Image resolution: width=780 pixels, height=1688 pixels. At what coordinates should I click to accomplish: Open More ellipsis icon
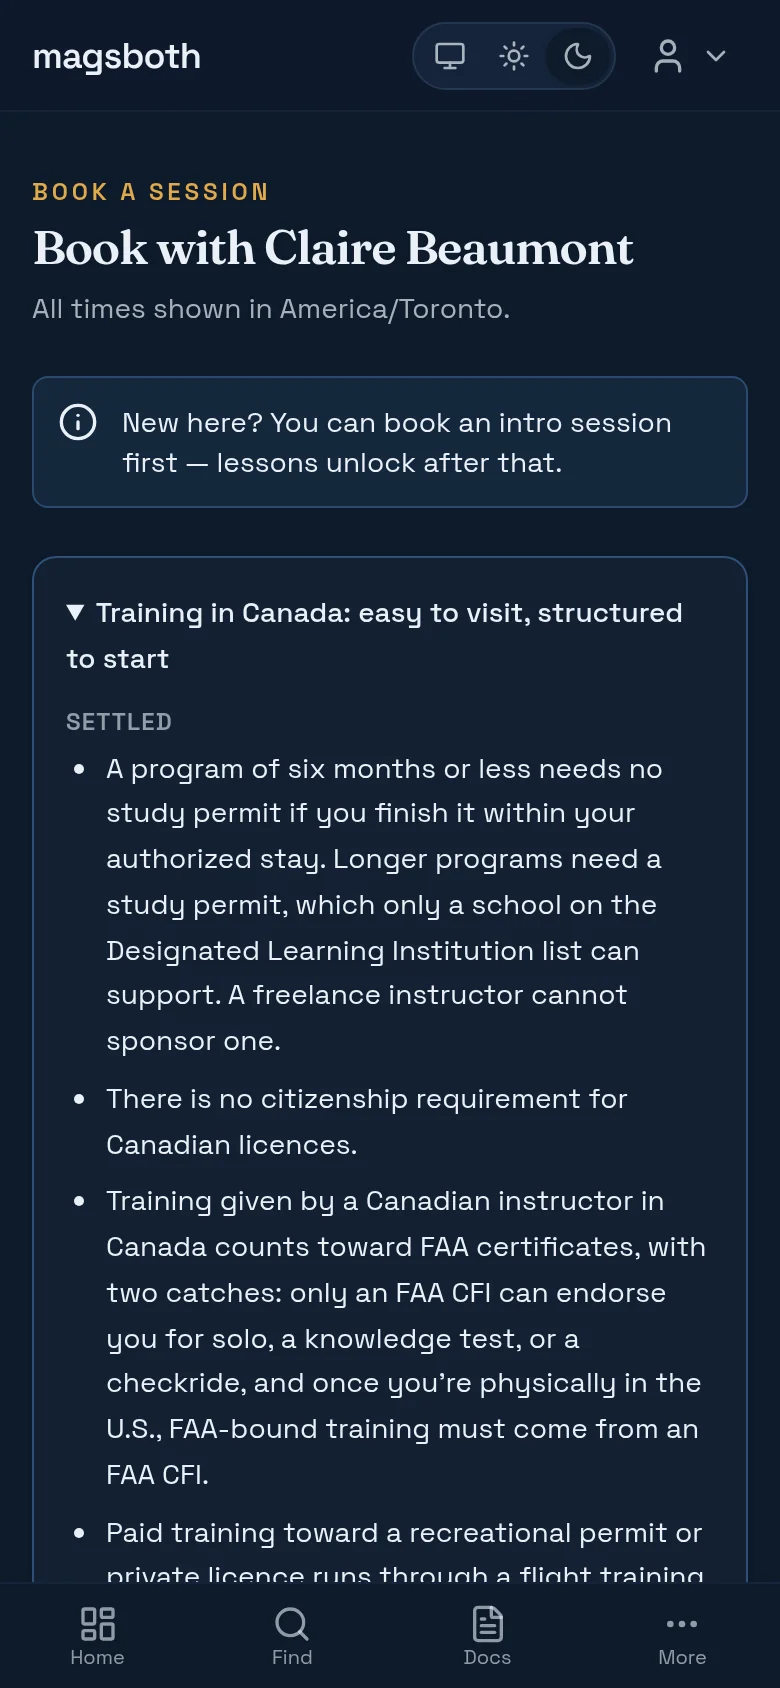coord(682,1624)
